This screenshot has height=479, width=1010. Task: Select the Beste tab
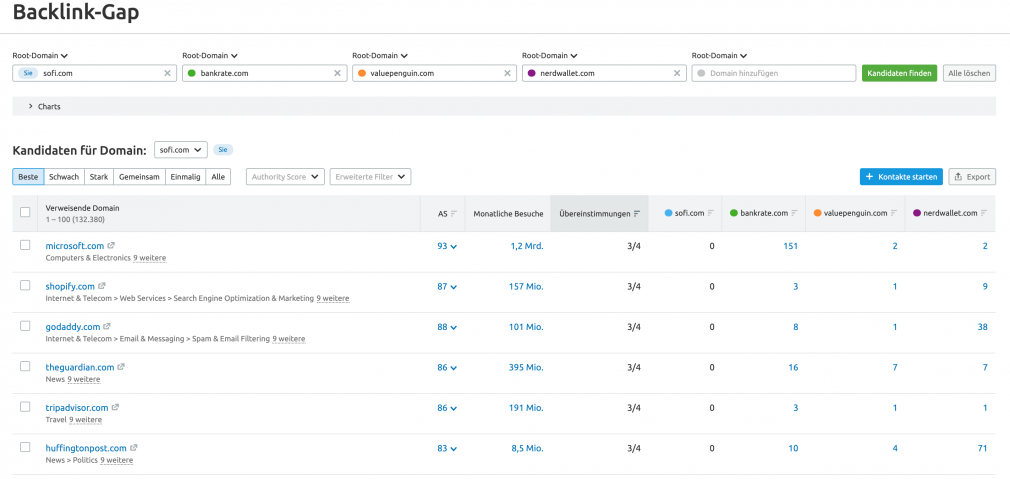tap(28, 176)
